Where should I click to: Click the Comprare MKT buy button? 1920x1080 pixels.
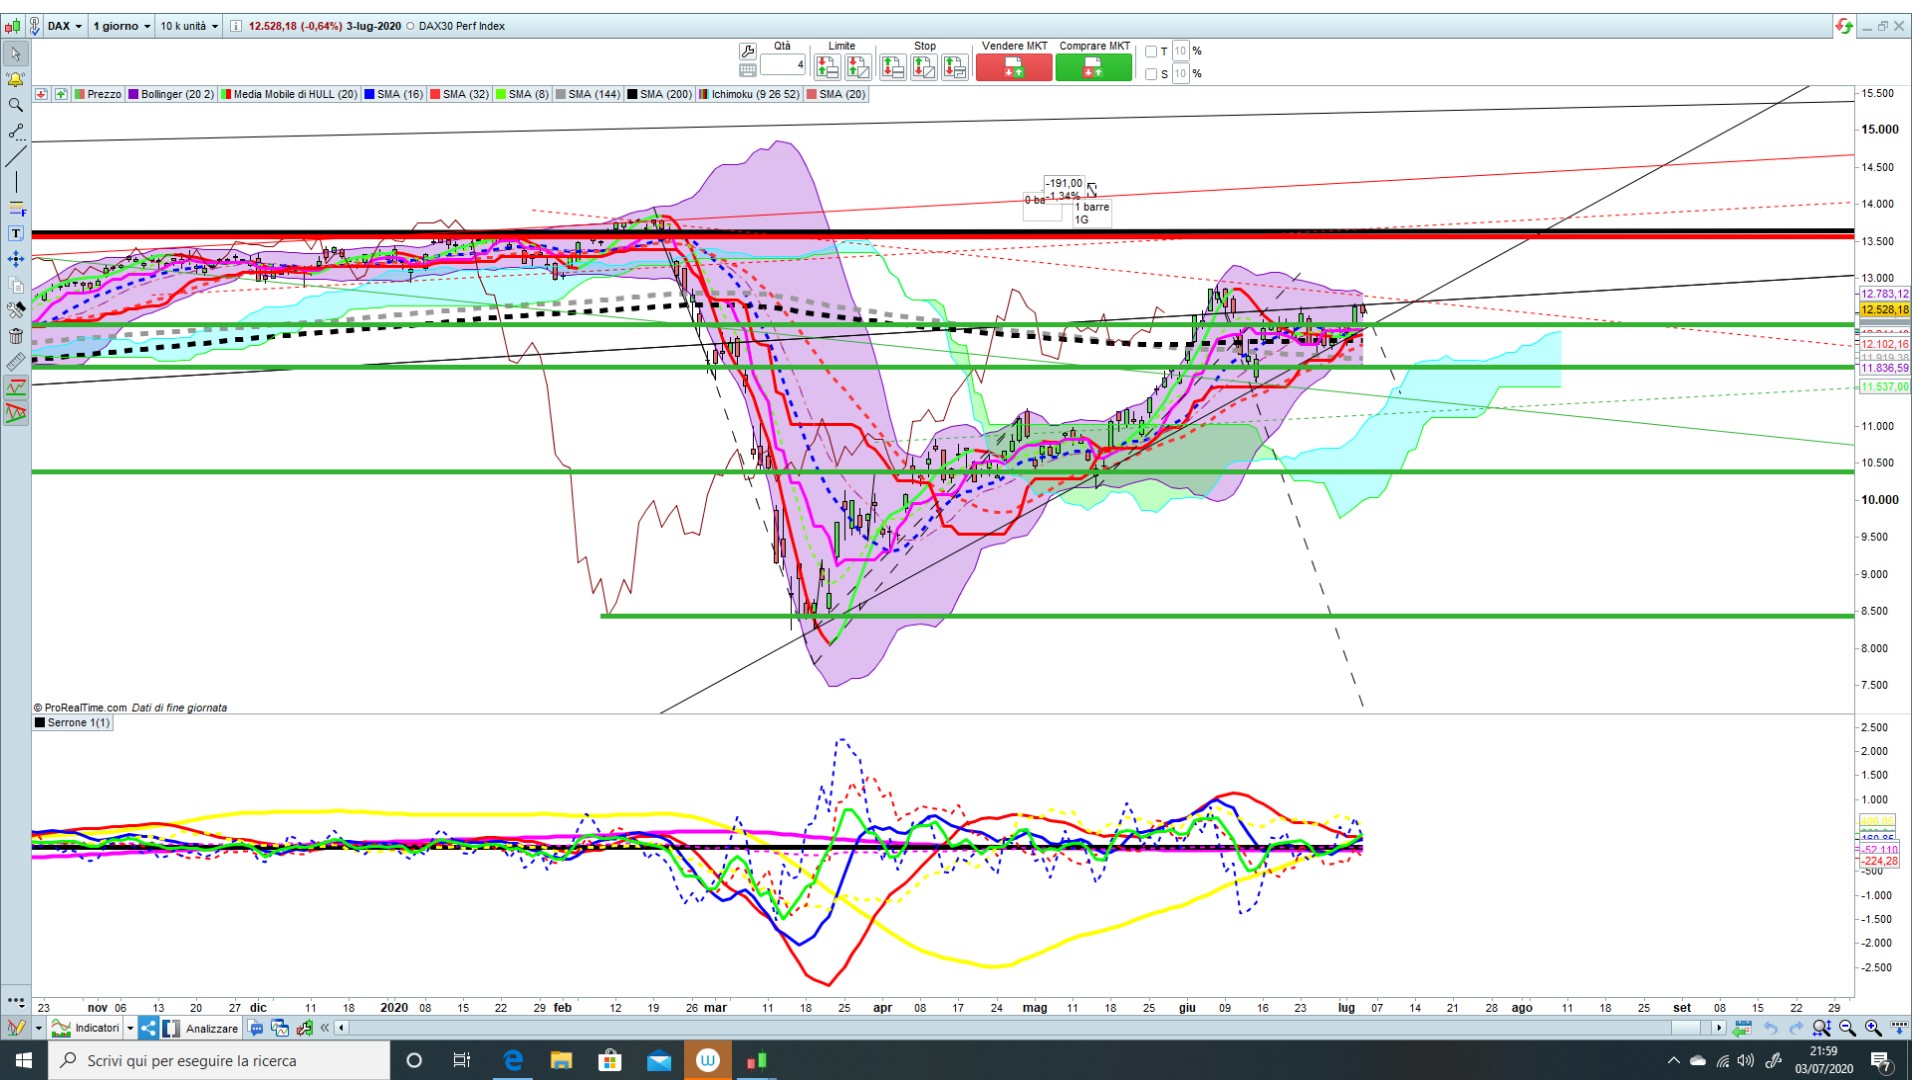coord(1094,67)
